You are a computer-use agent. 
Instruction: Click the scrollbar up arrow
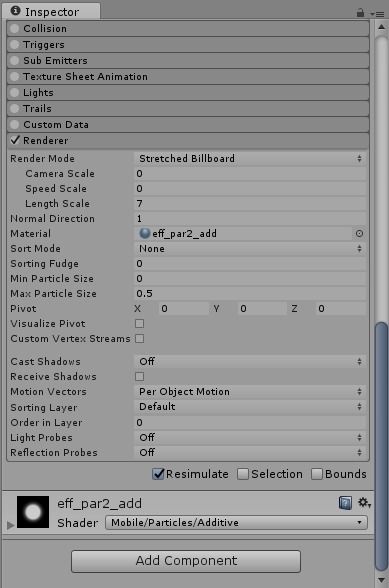(x=381, y=27)
